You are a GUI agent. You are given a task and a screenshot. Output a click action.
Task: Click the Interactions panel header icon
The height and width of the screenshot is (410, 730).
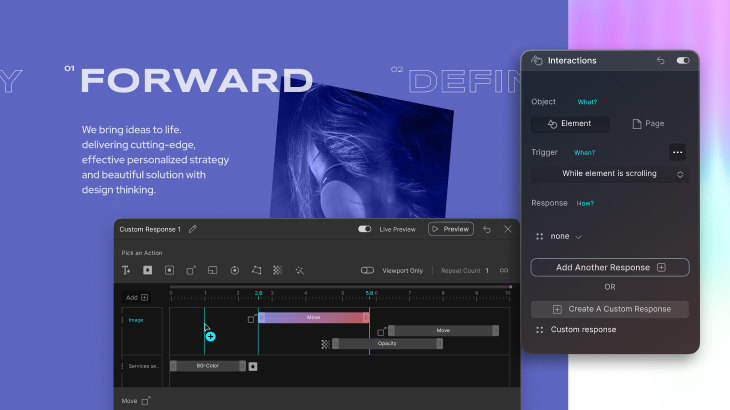click(x=537, y=60)
